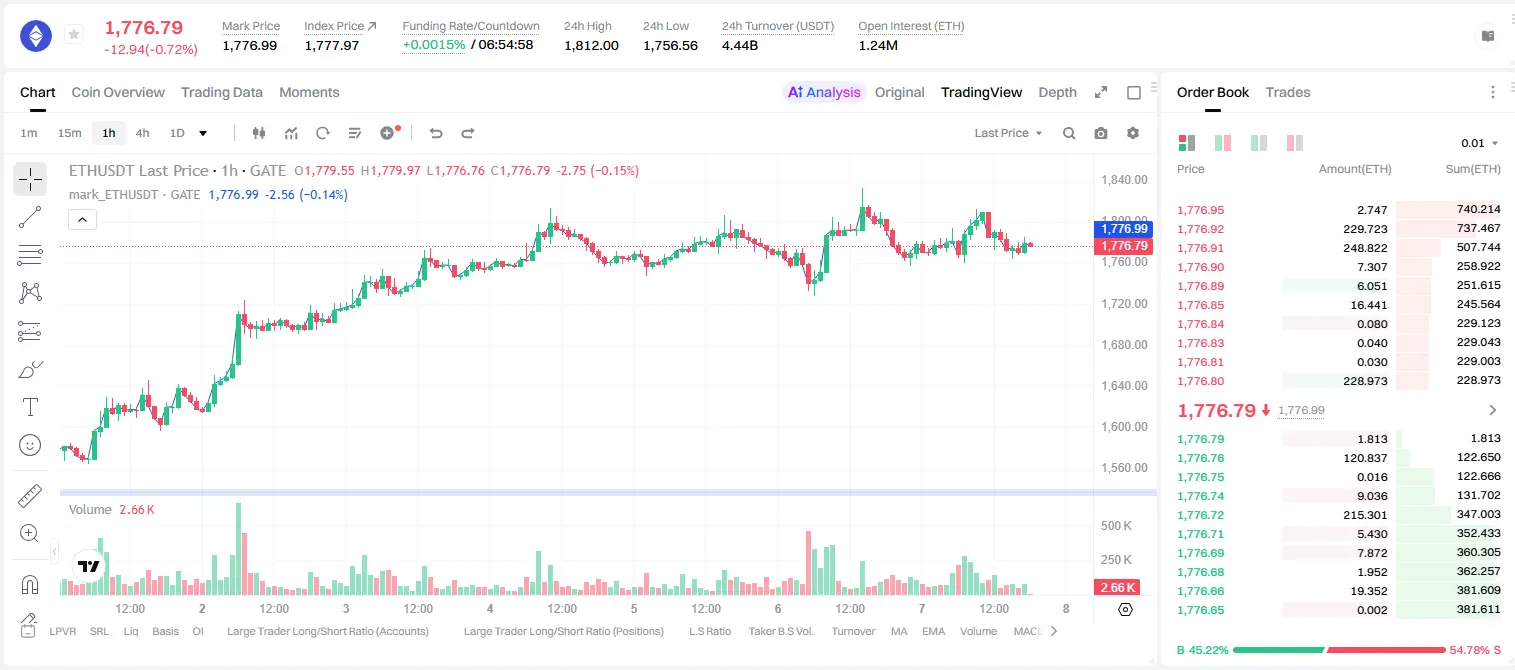Add ETH to favorites via star
This screenshot has width=1515, height=670.
pyautogui.click(x=74, y=35)
